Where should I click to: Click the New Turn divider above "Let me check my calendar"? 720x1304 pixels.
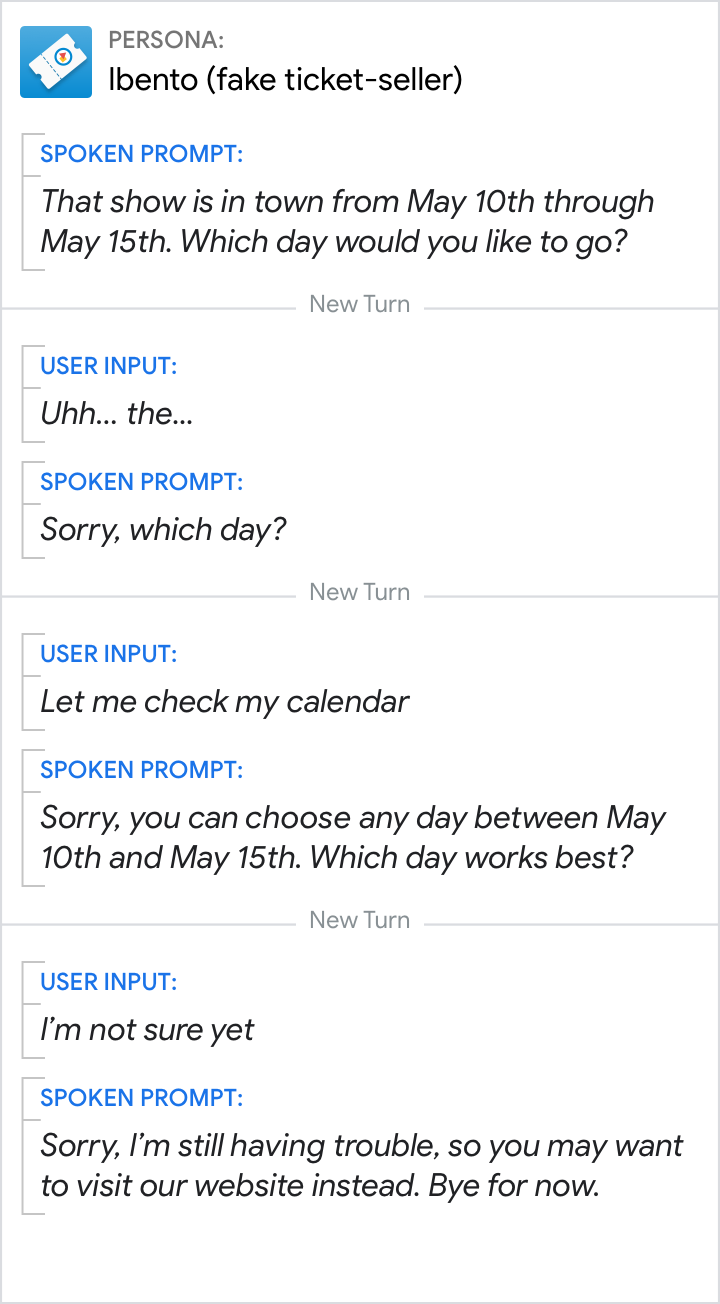(360, 592)
